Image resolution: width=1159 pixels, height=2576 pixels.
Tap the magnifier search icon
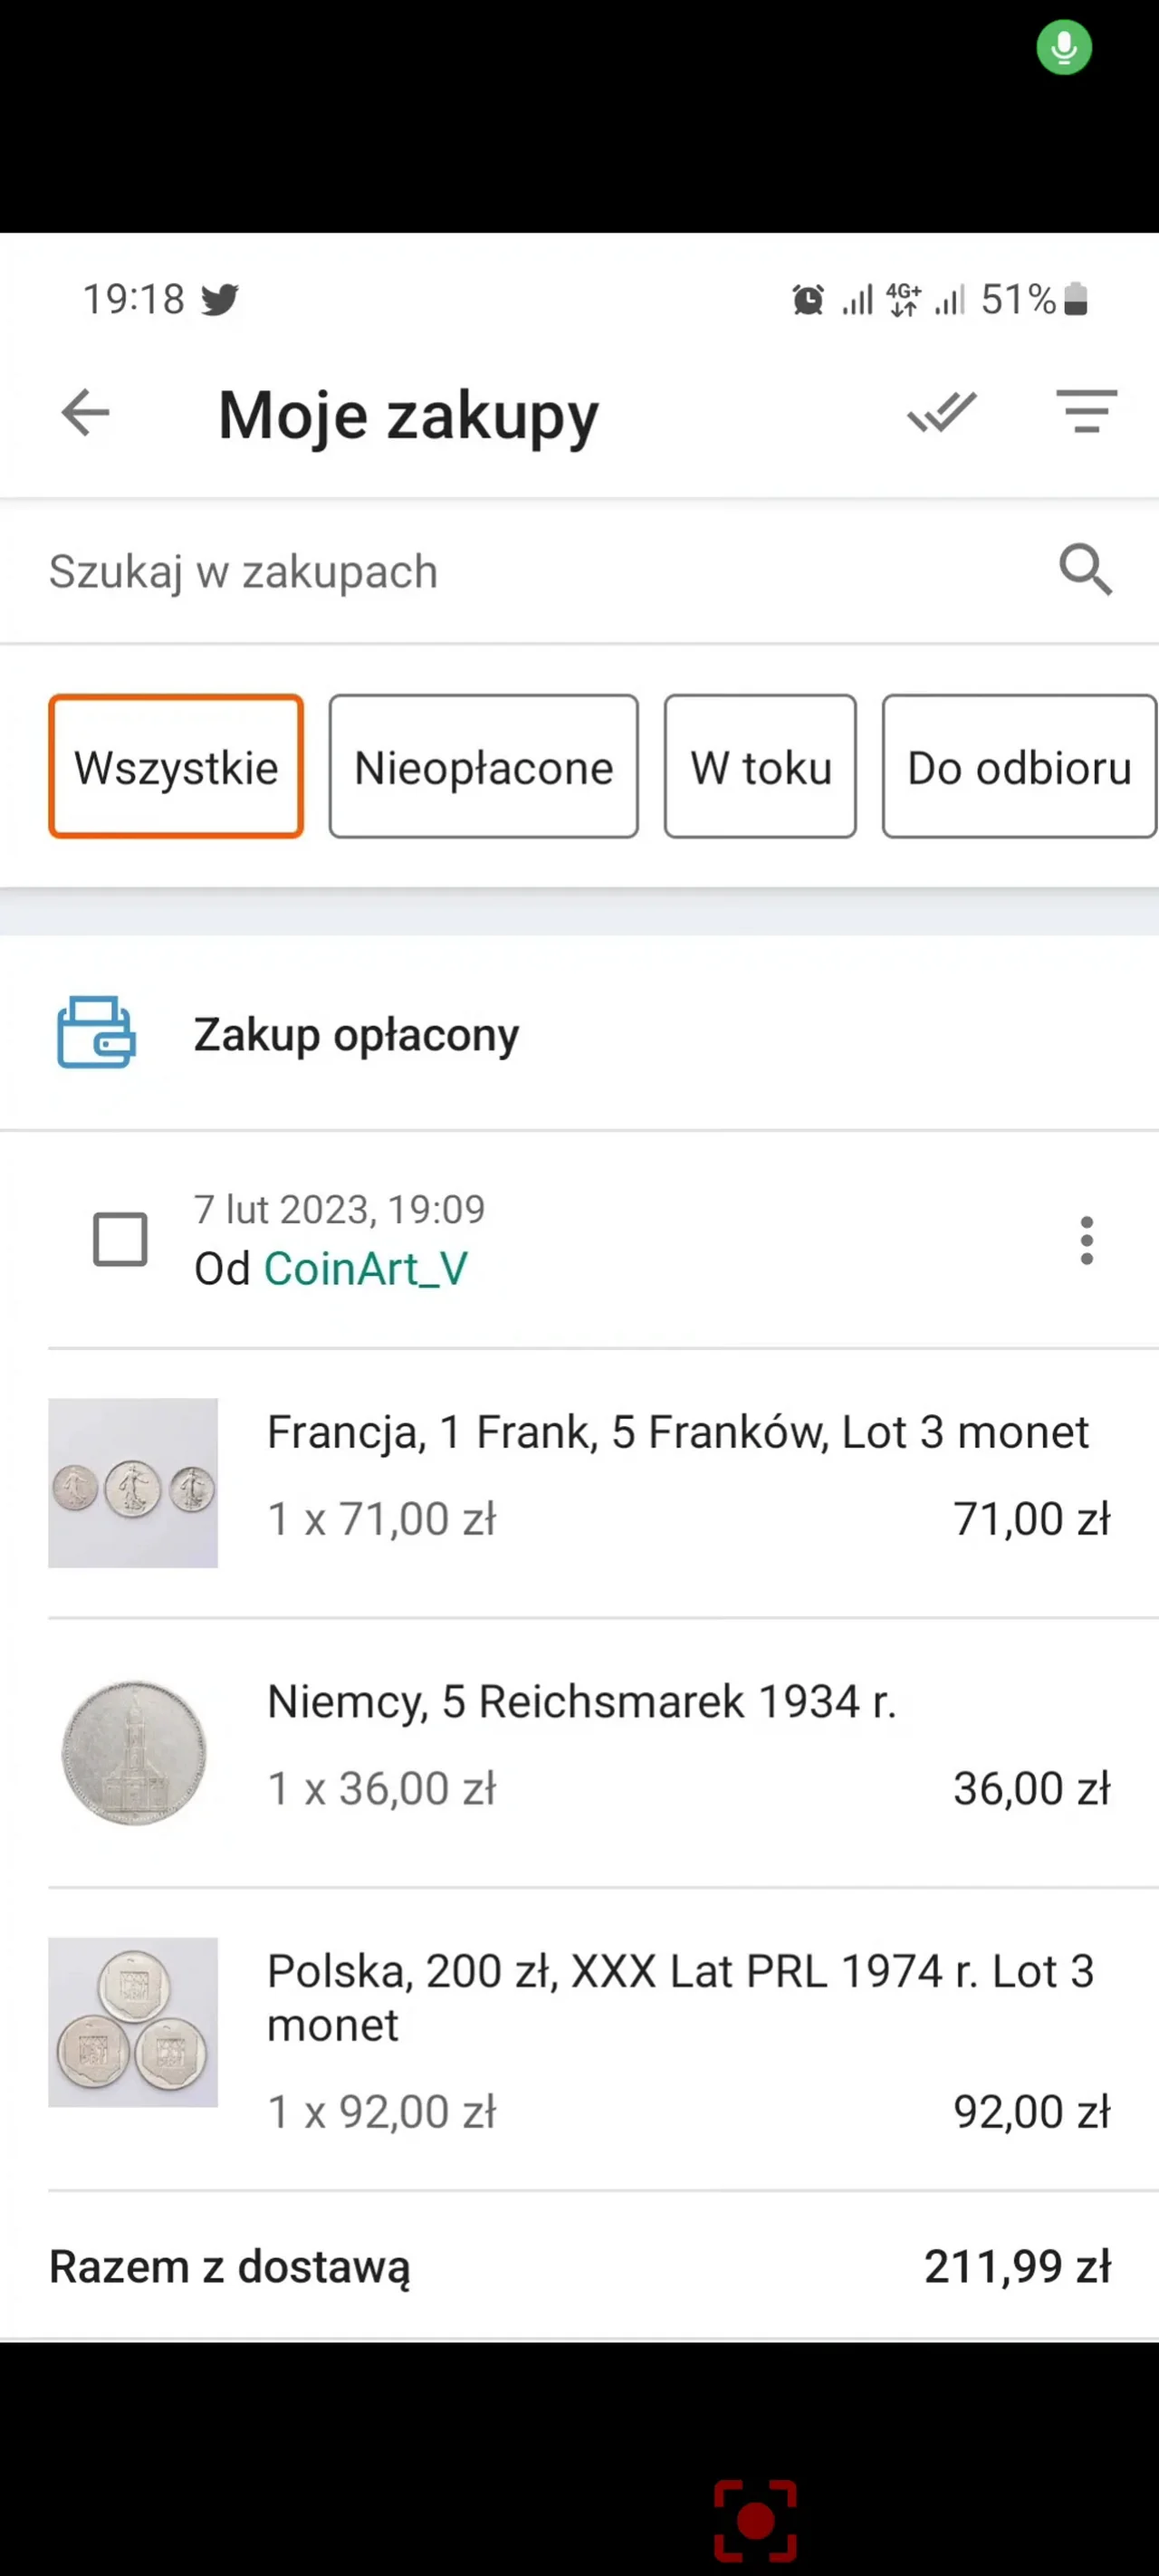(1085, 570)
